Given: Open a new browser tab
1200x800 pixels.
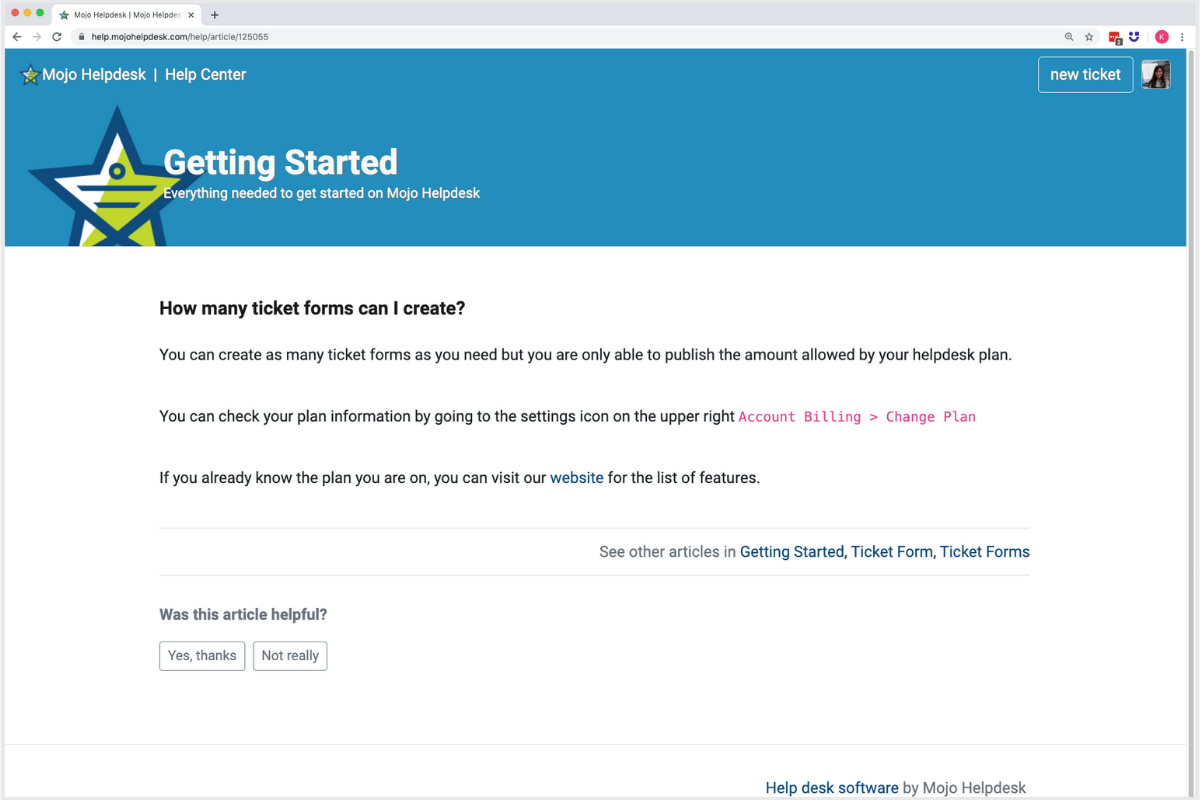Looking at the screenshot, I should (x=215, y=15).
